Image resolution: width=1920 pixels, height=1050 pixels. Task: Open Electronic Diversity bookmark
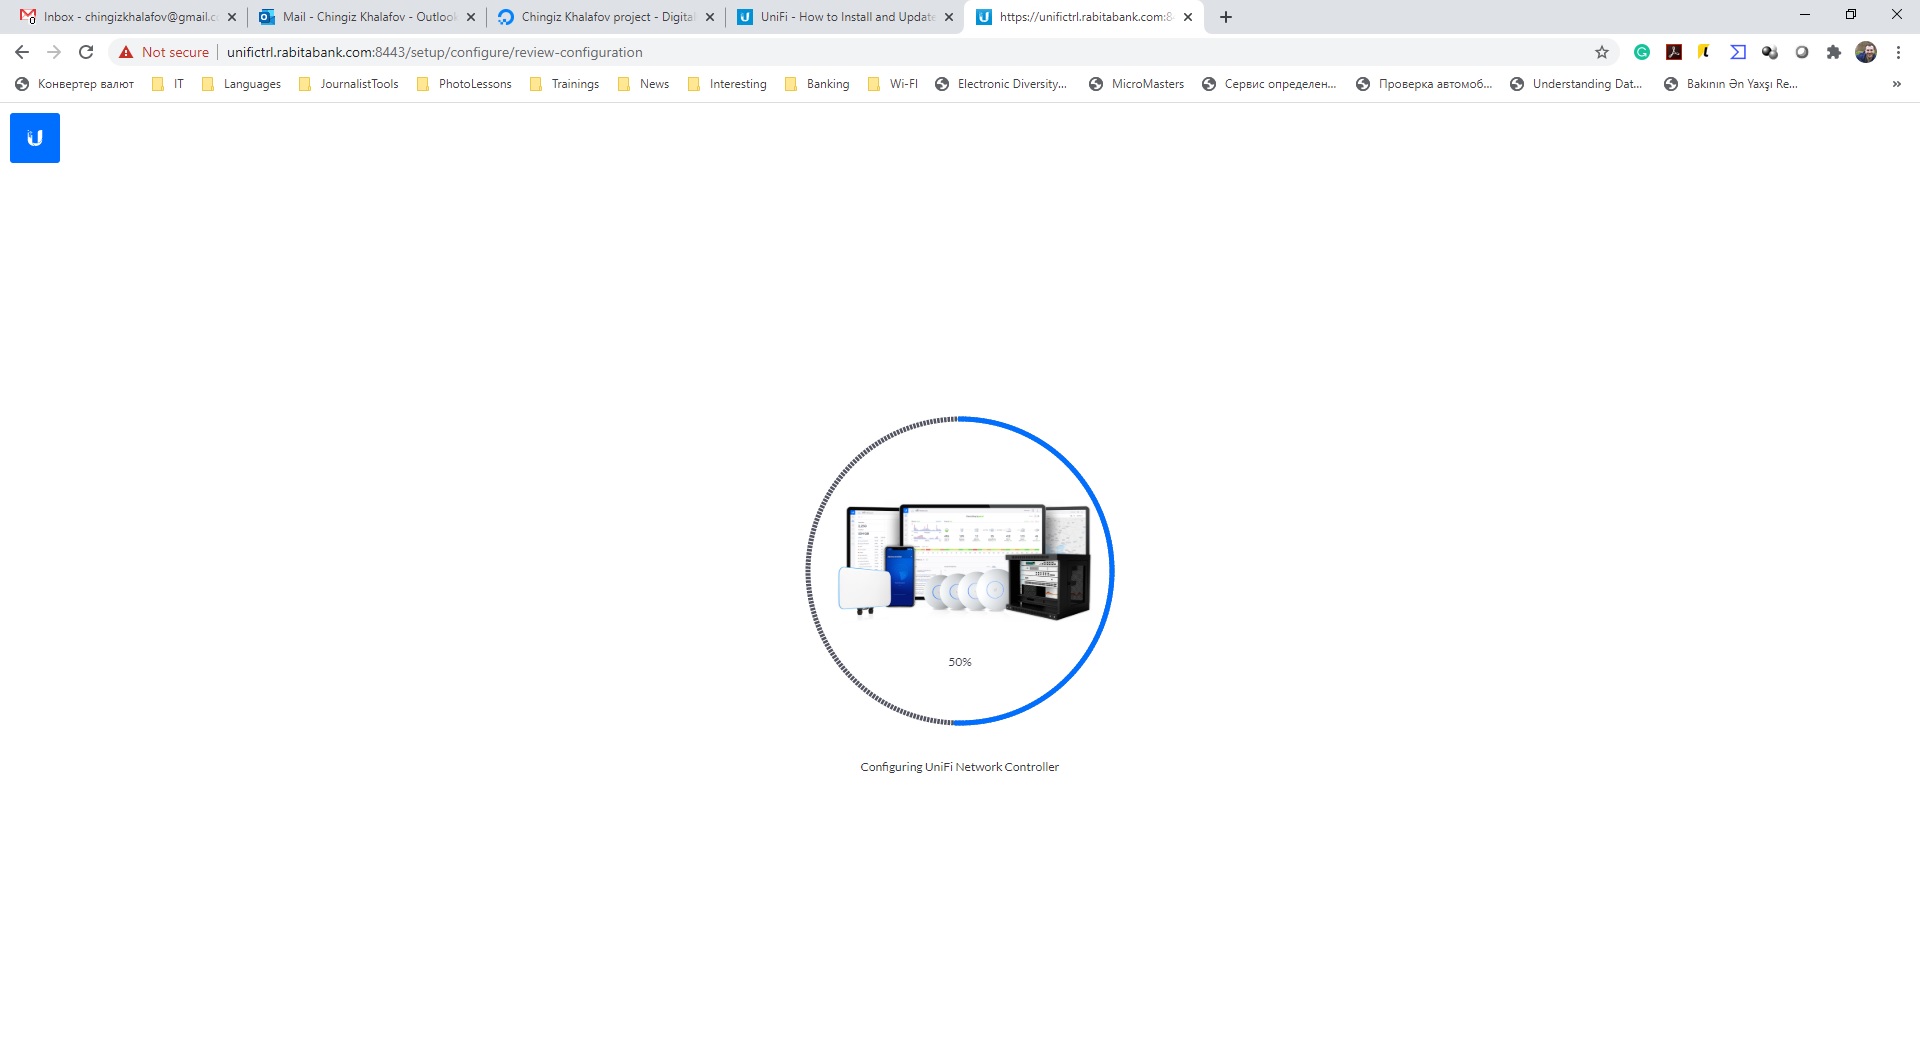click(1001, 84)
